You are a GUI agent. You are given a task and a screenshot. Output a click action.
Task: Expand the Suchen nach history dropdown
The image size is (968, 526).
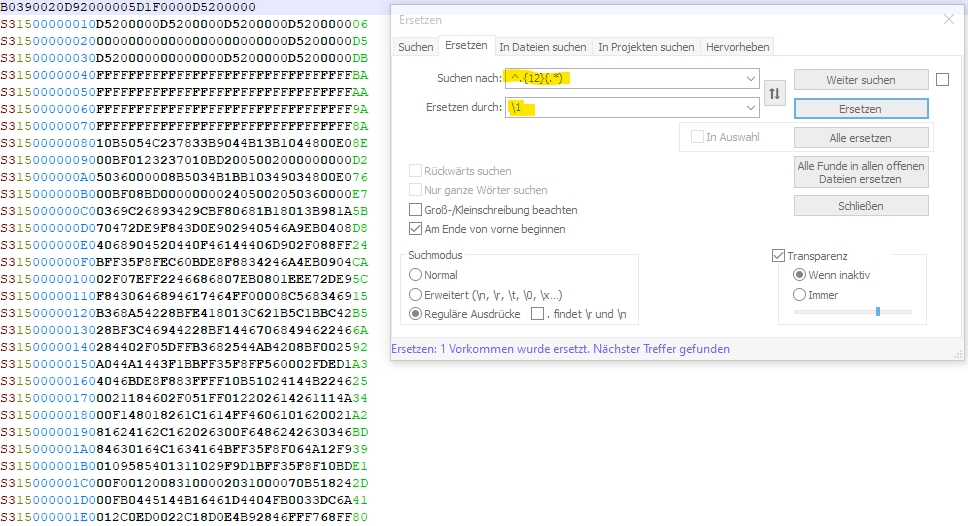tap(751, 79)
